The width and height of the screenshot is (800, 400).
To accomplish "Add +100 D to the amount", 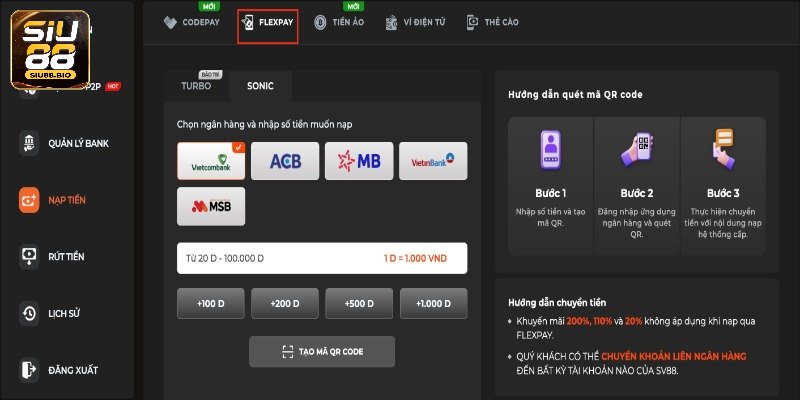I will pos(211,304).
